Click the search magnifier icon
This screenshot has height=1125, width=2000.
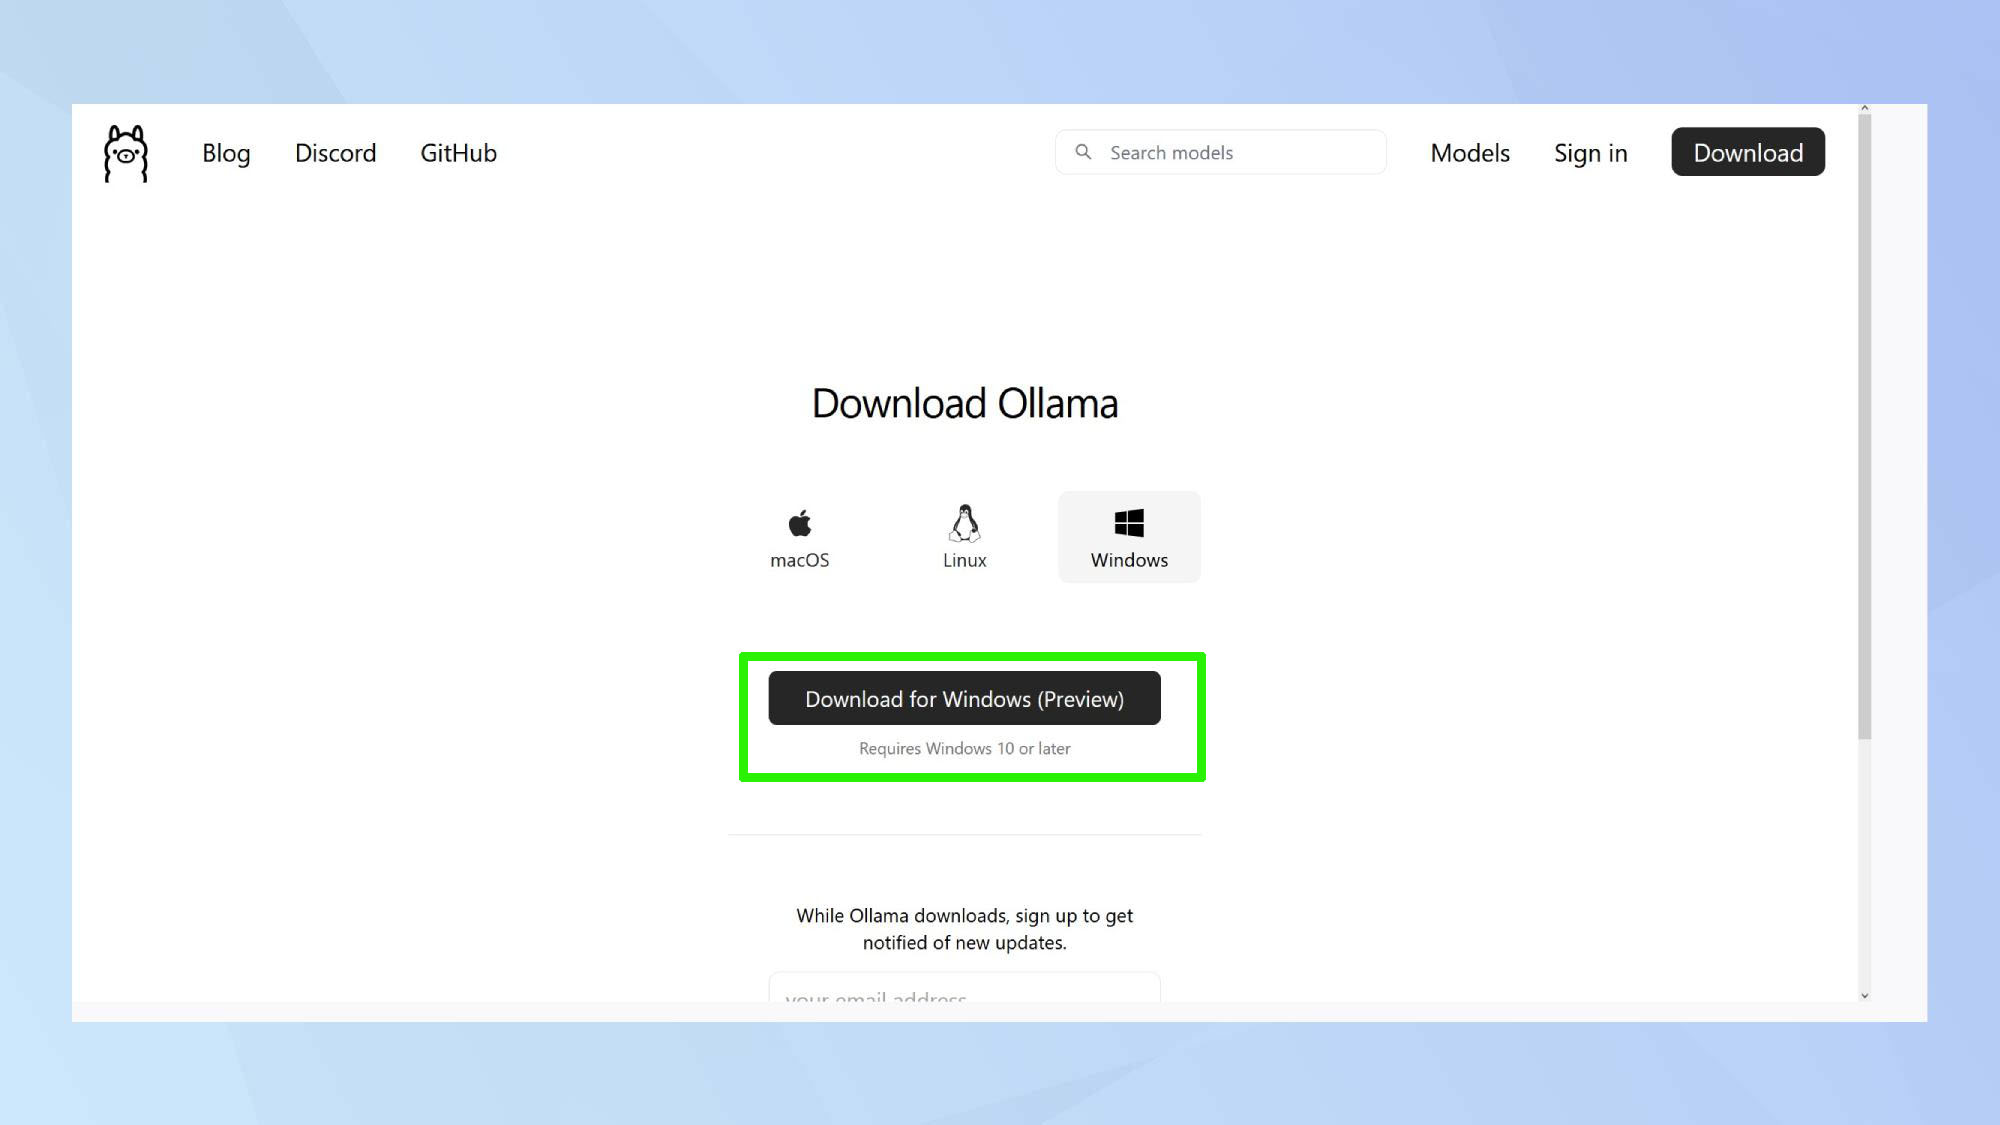pyautogui.click(x=1084, y=151)
